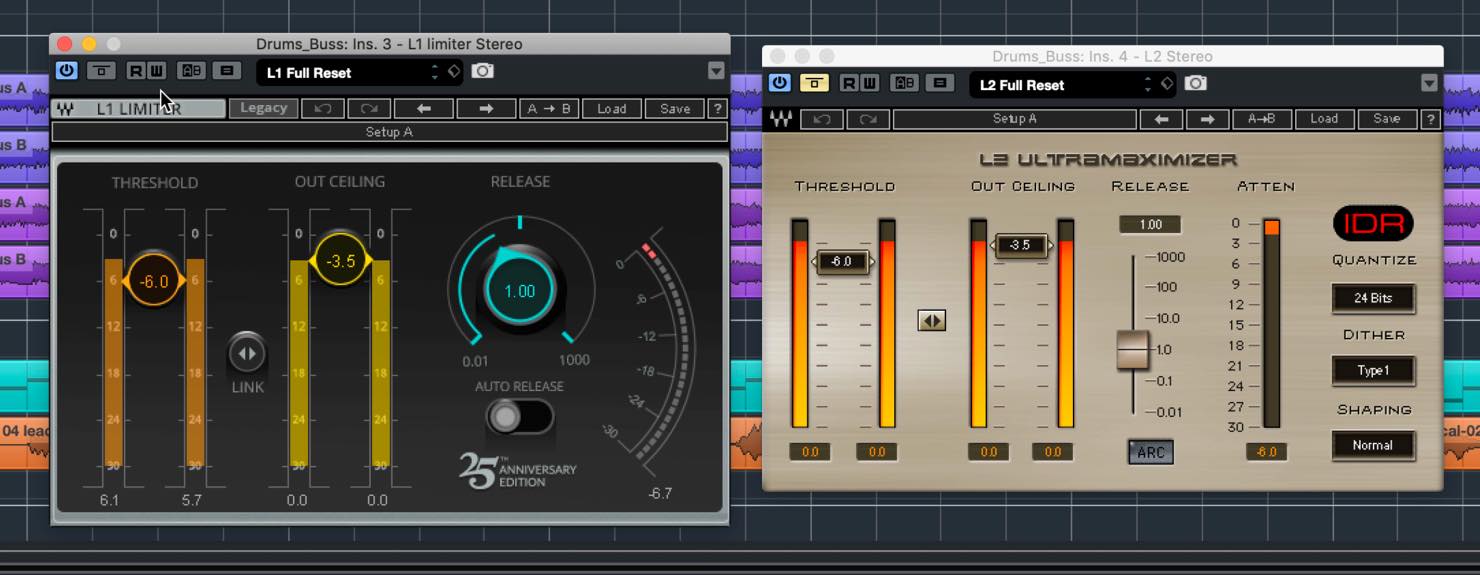The image size is (1480, 575).
Task: Click the Save button in L1 limiter
Action: 675,108
